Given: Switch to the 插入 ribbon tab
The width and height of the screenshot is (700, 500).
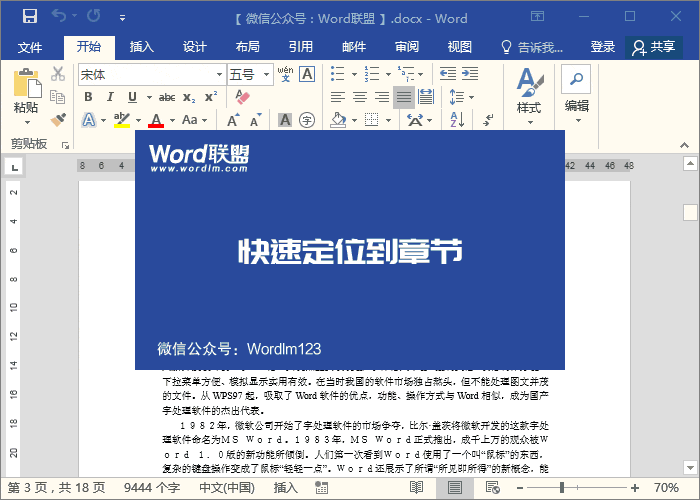Looking at the screenshot, I should pos(142,47).
